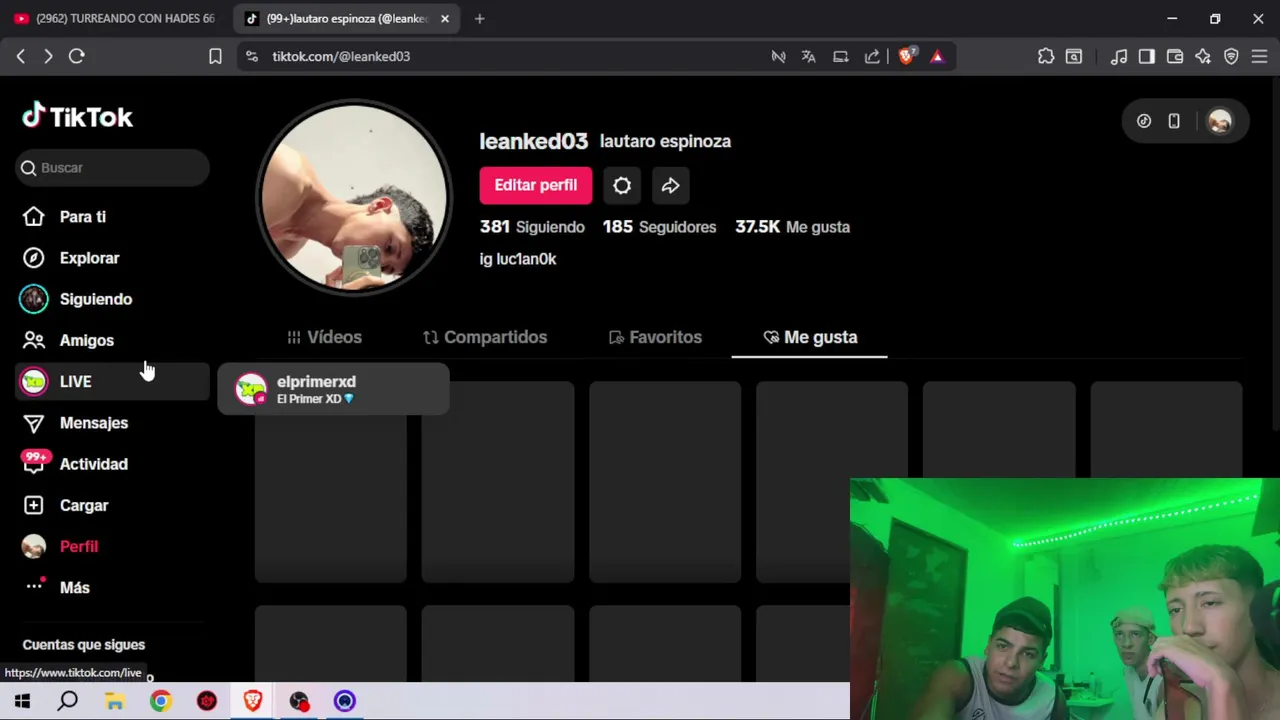View the 381 Siguiendo list
This screenshot has height=720, width=1280.
[x=532, y=227]
